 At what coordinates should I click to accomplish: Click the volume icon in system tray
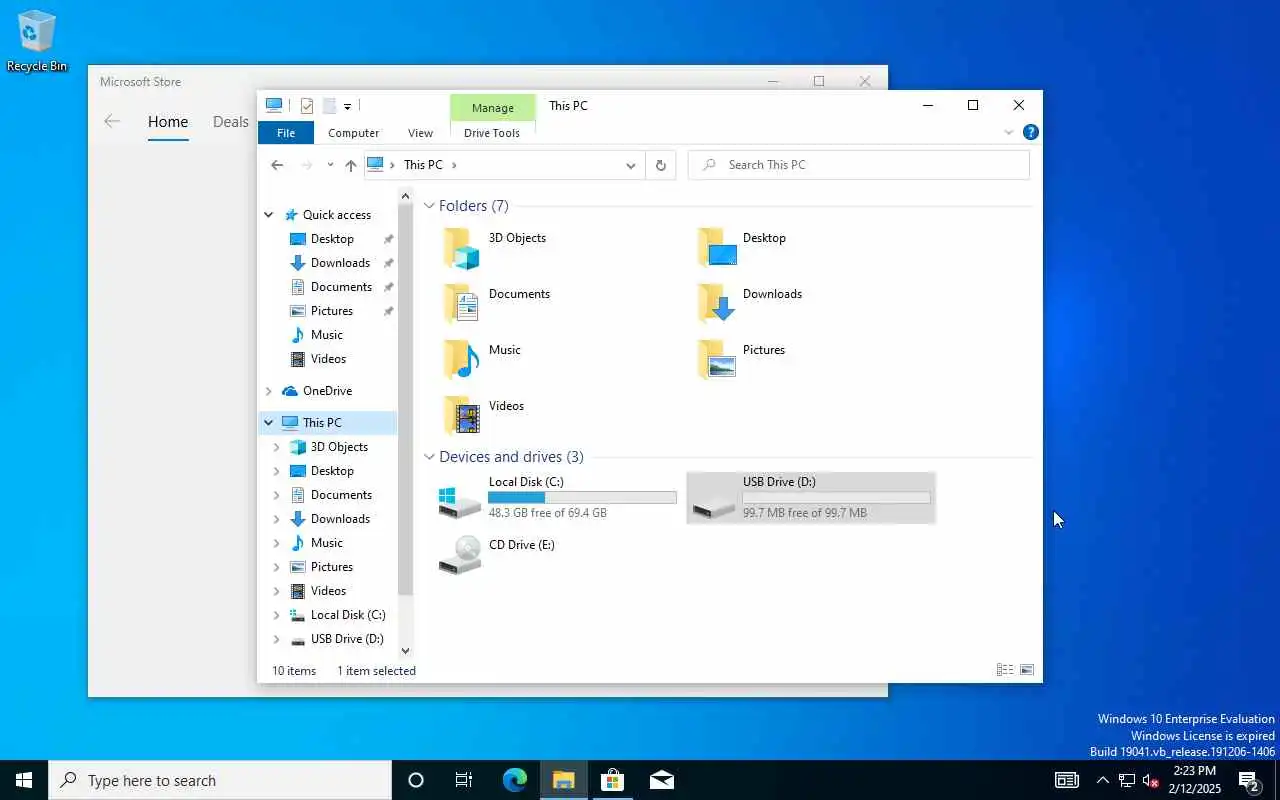[x=1150, y=780]
